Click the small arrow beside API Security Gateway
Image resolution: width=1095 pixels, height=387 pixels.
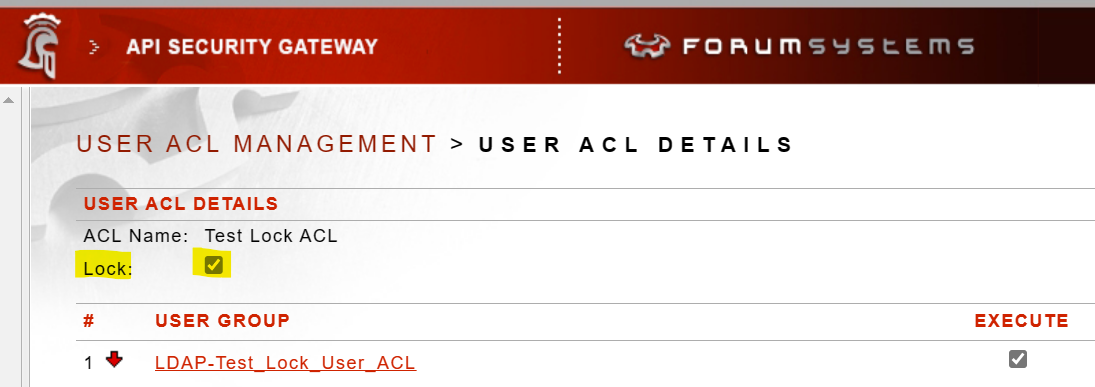[x=95, y=47]
